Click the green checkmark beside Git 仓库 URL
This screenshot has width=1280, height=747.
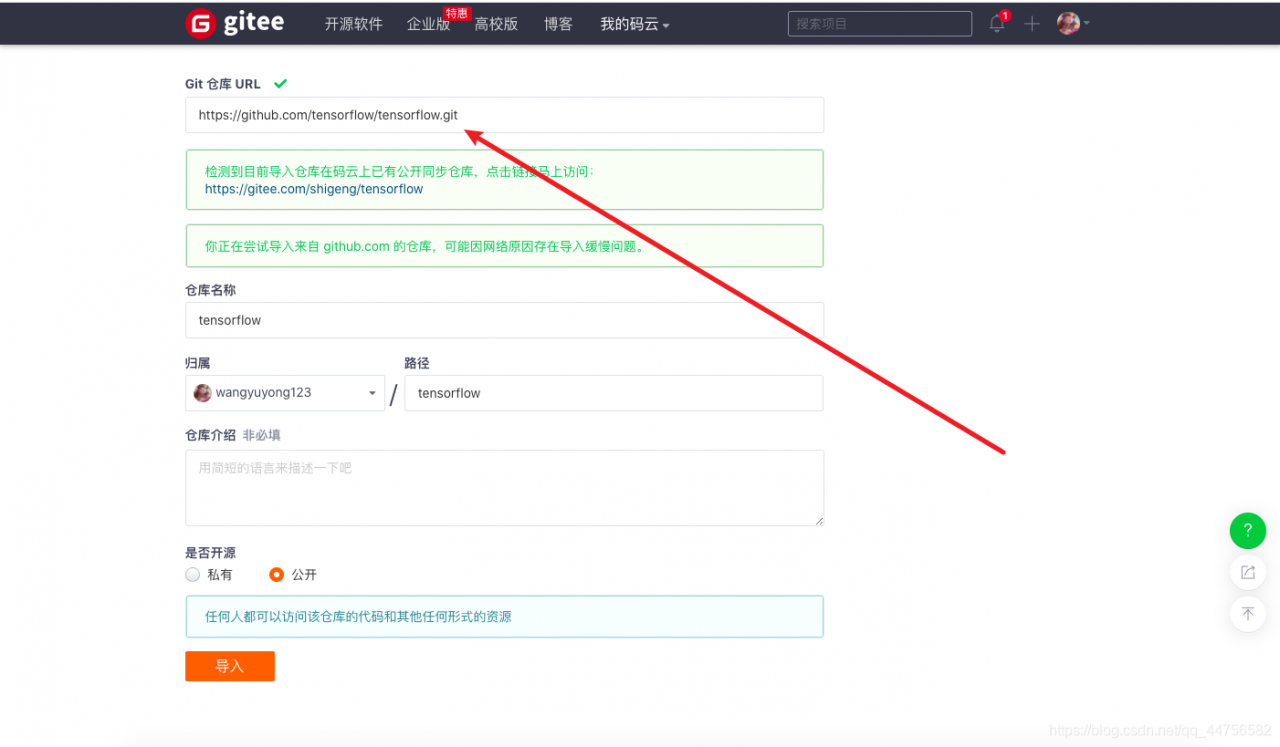point(280,83)
